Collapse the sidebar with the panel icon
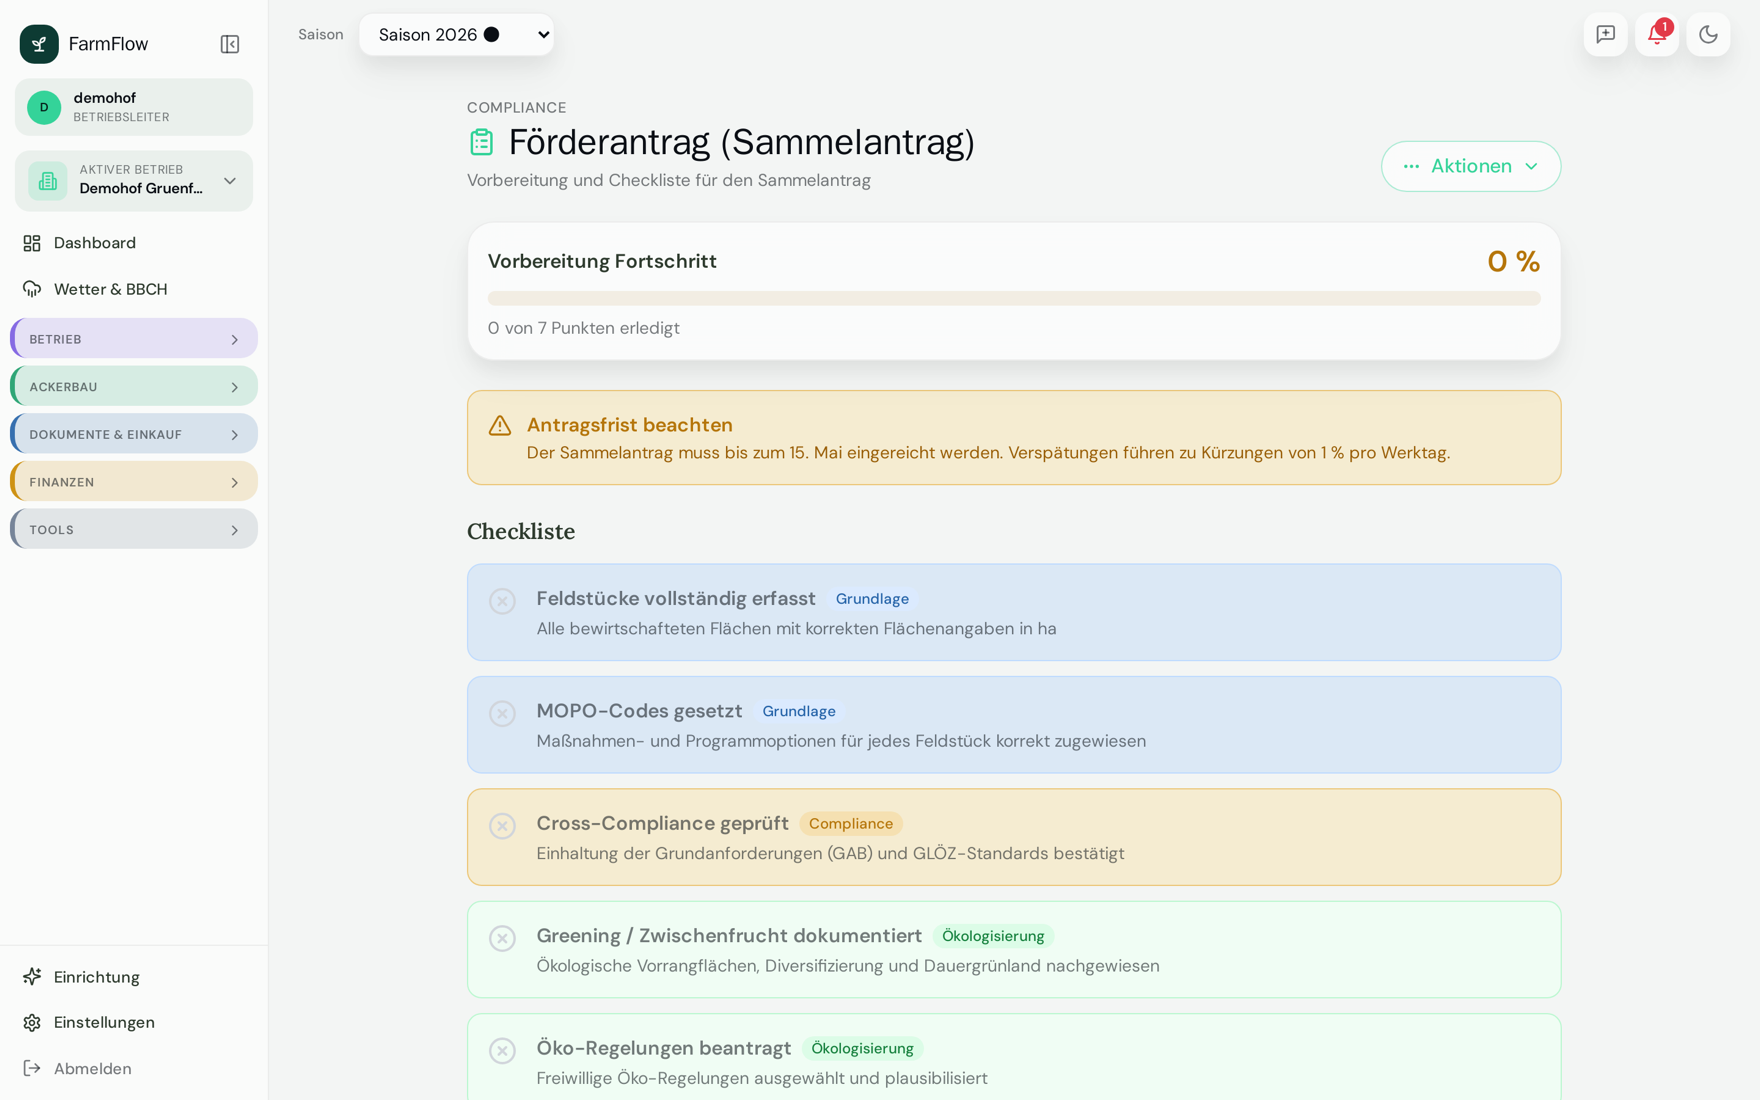Viewport: 1760px width, 1100px height. coord(230,44)
